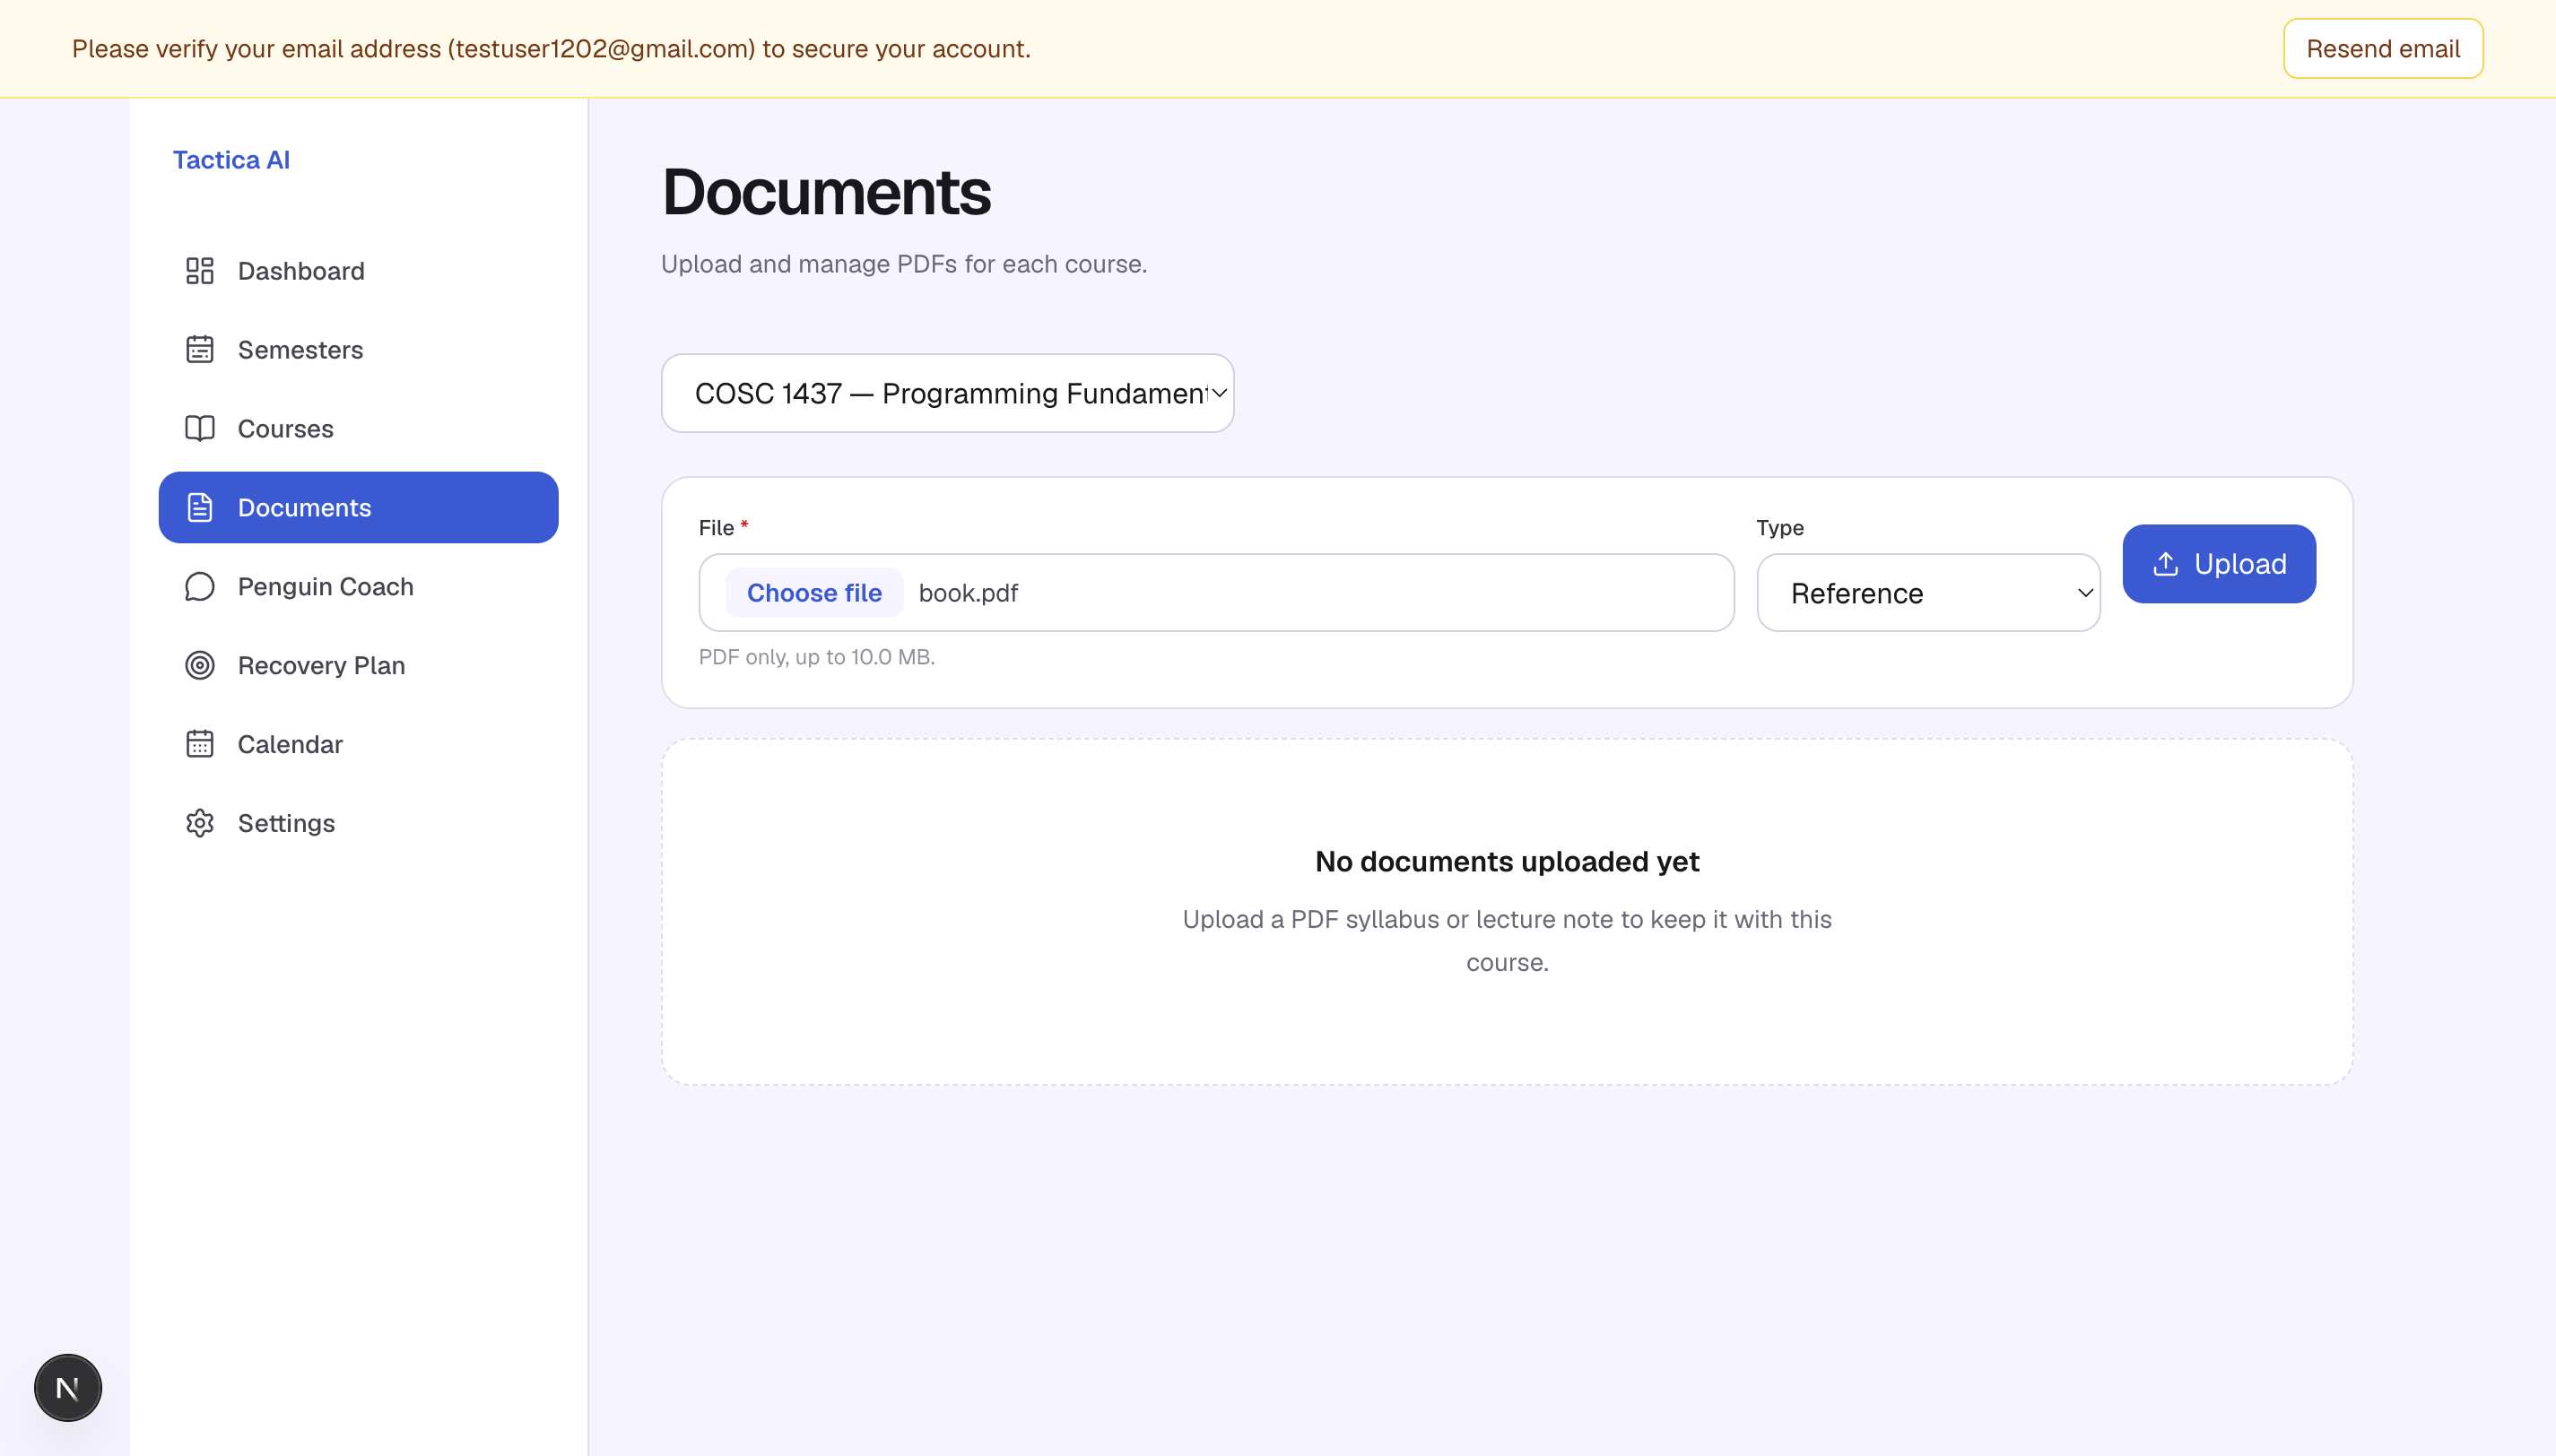
Task: Click the email verification notice text
Action: 551,49
